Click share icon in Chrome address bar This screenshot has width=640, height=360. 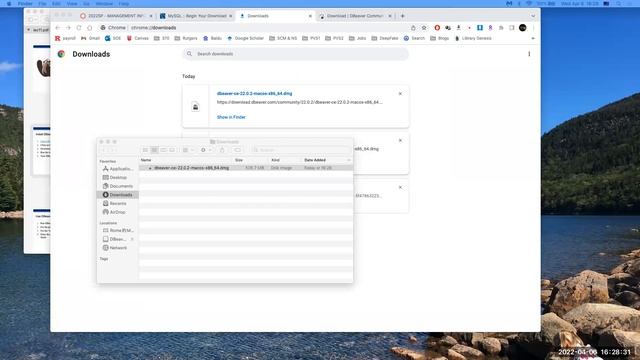coord(413,28)
